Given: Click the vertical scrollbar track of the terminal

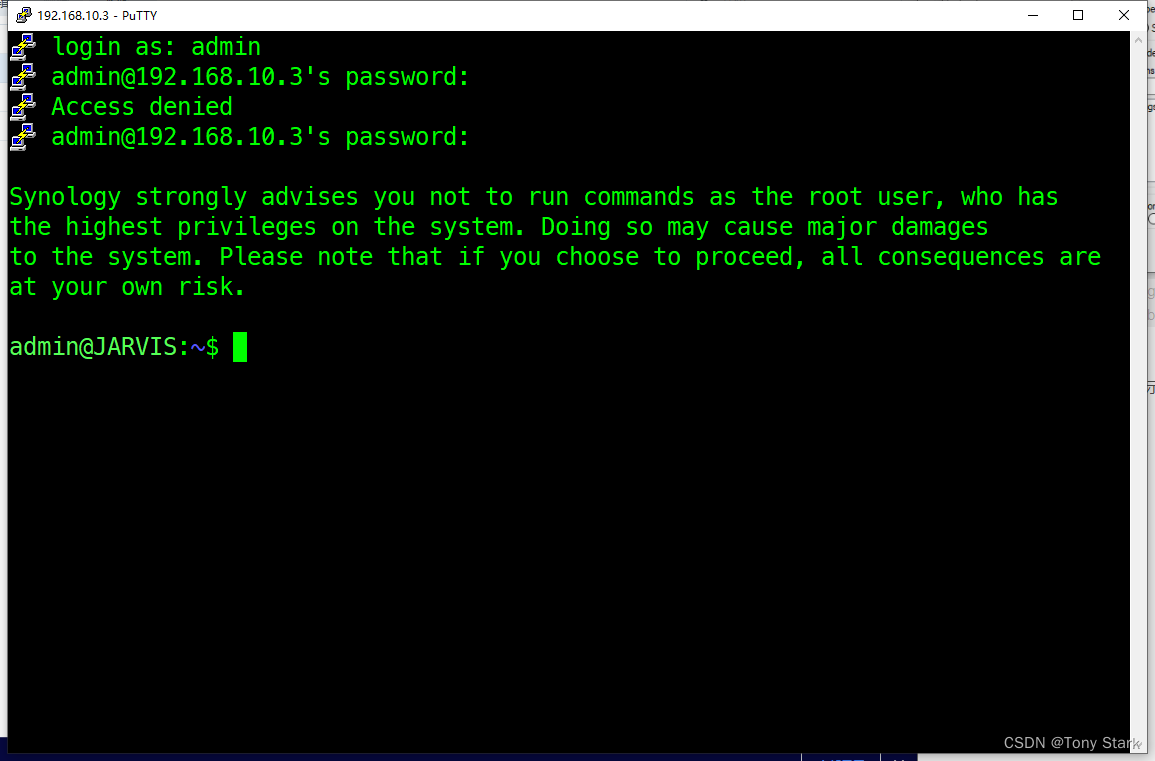Looking at the screenshot, I should 1138,390.
